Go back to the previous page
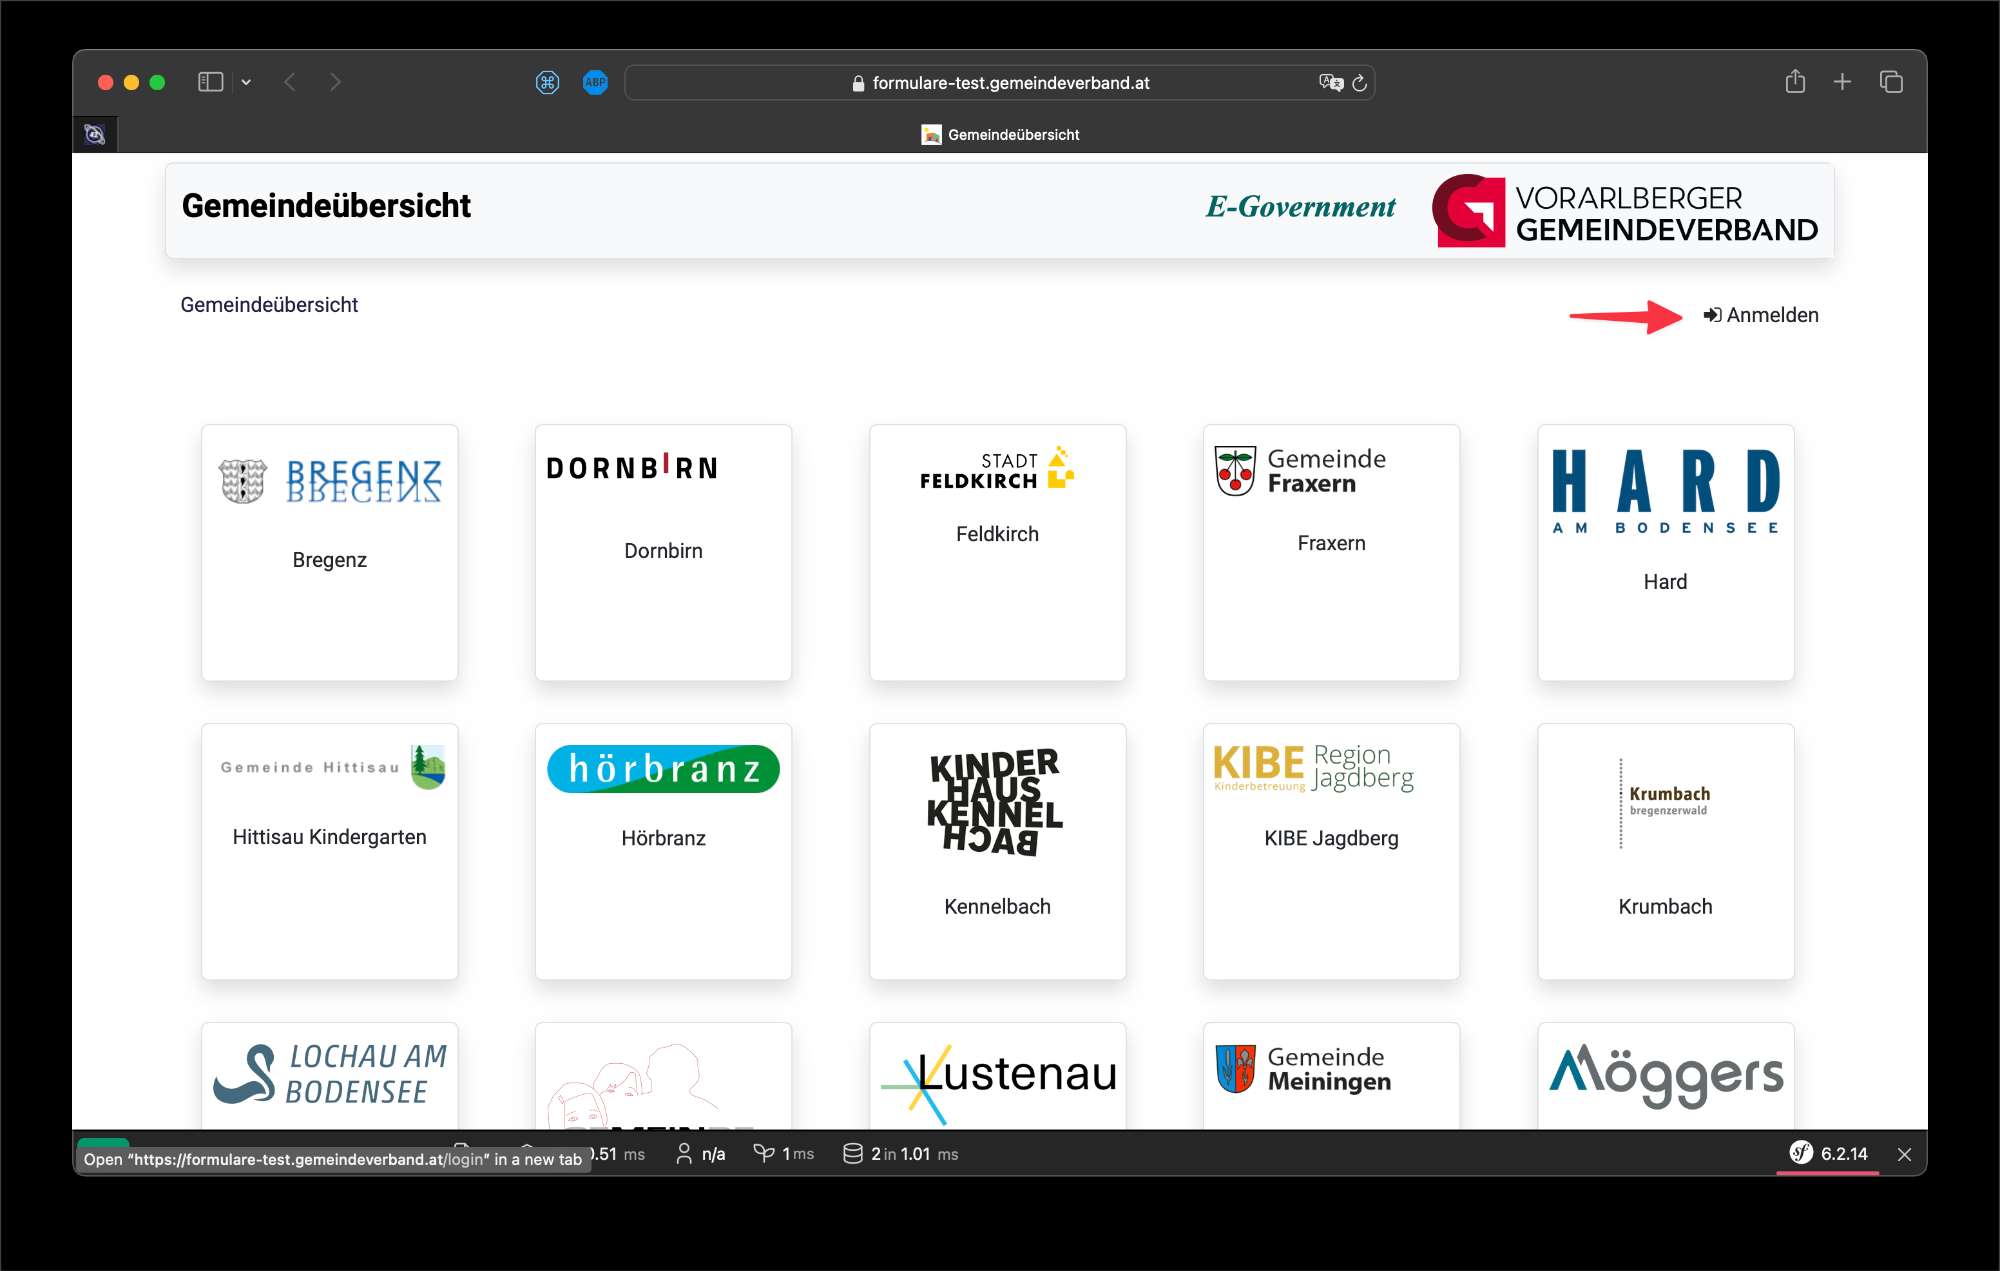The height and width of the screenshot is (1271, 2000). point(290,82)
